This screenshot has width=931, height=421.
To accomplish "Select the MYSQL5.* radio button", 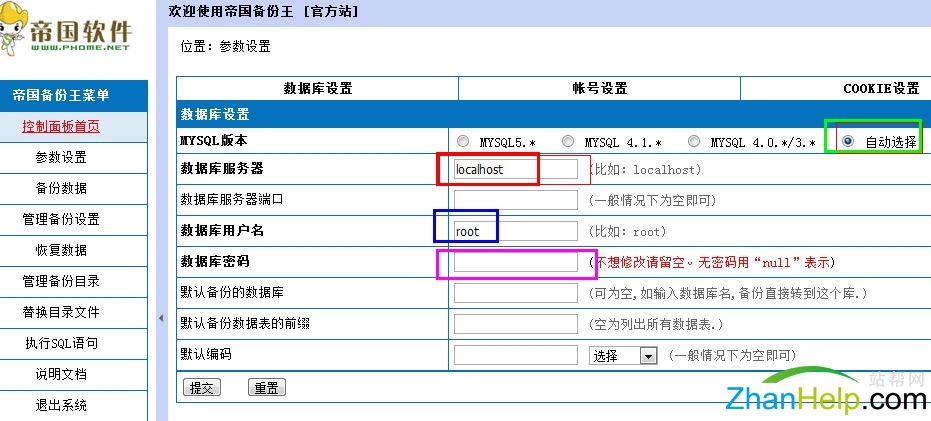I will (463, 141).
